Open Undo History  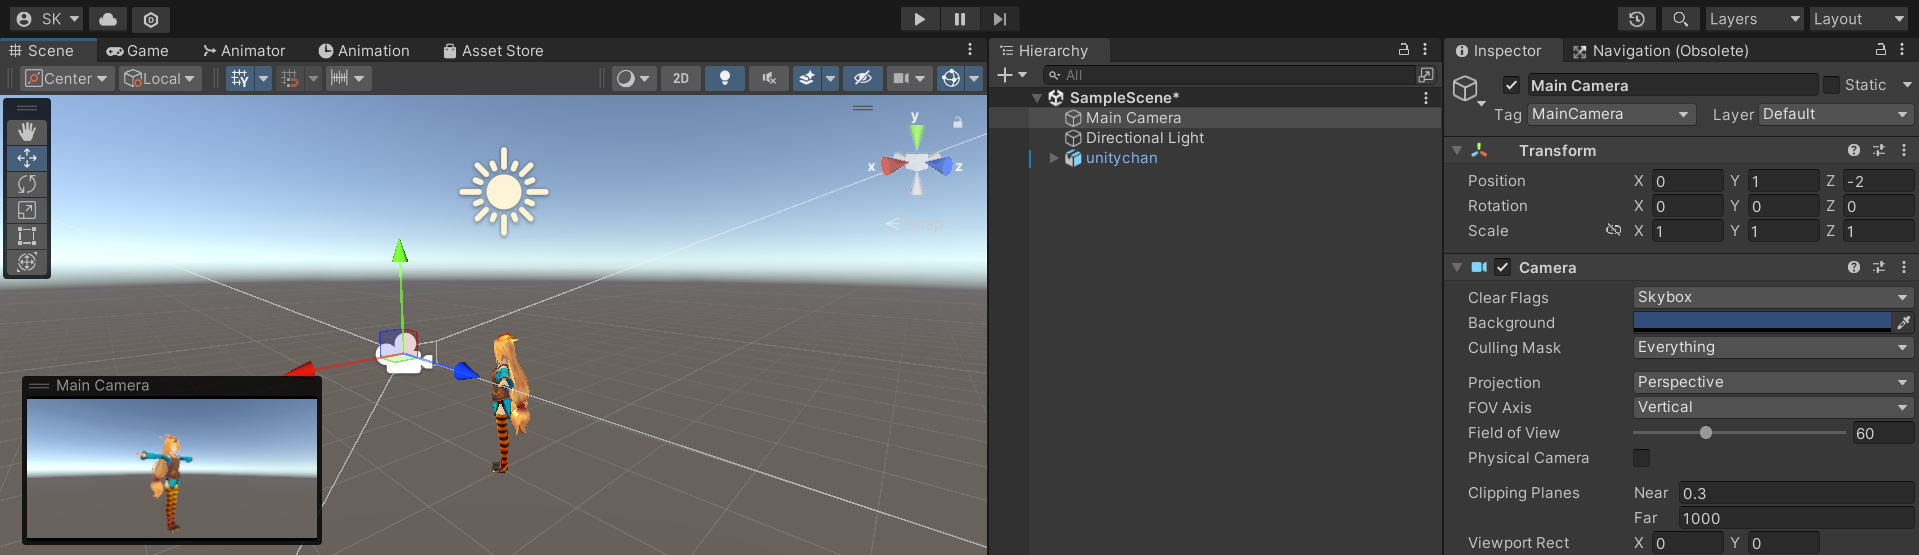click(1637, 19)
